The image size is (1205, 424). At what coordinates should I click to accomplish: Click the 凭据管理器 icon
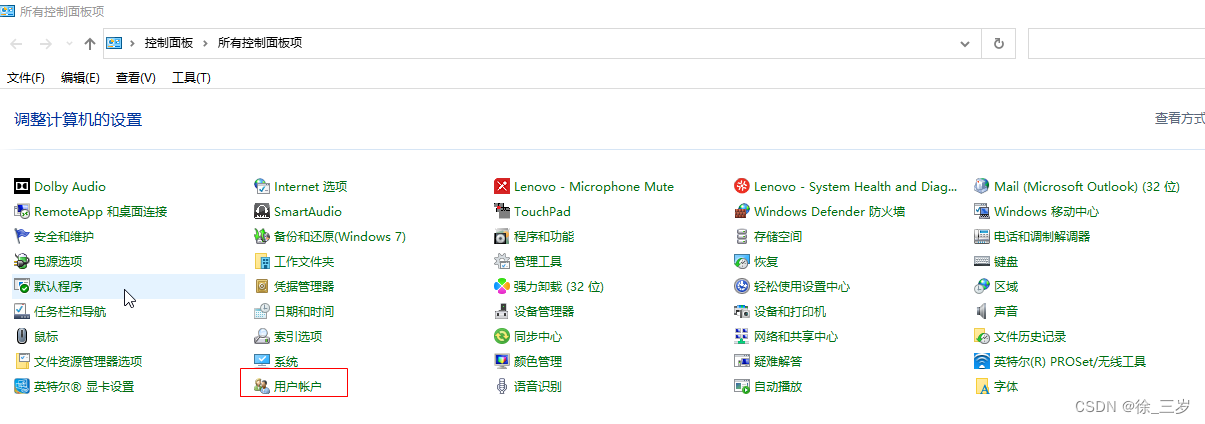click(262, 286)
